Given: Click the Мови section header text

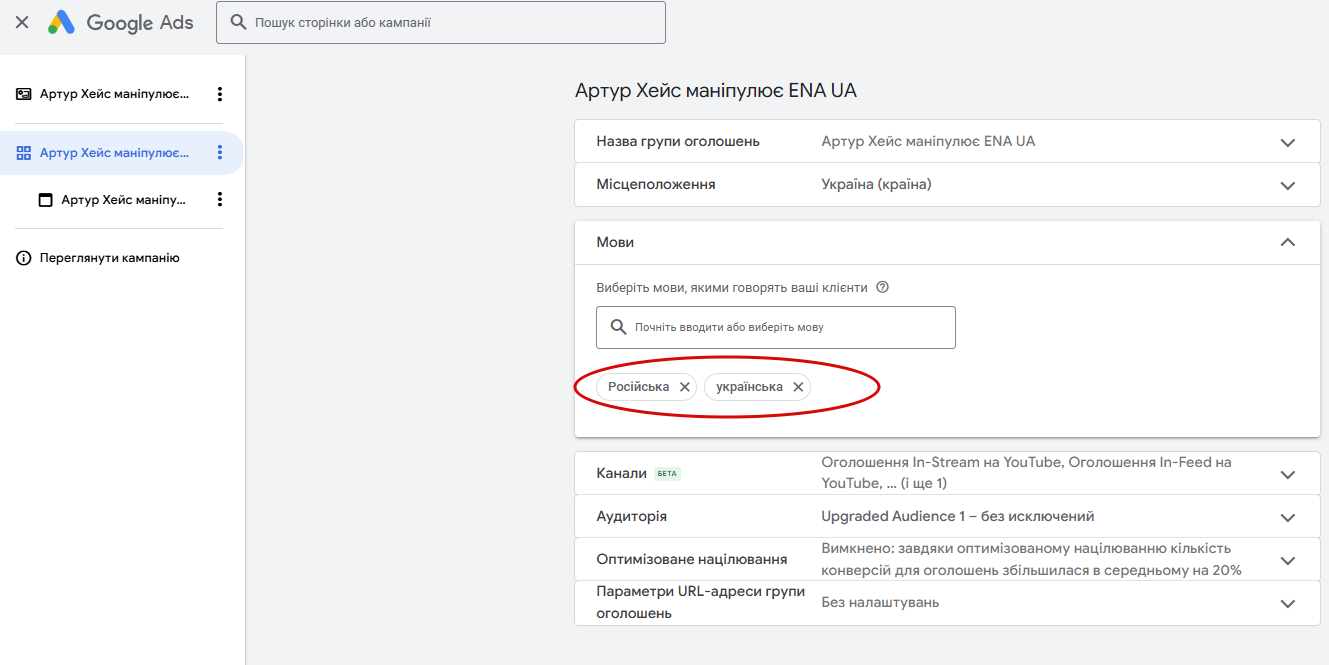Looking at the screenshot, I should (x=615, y=242).
